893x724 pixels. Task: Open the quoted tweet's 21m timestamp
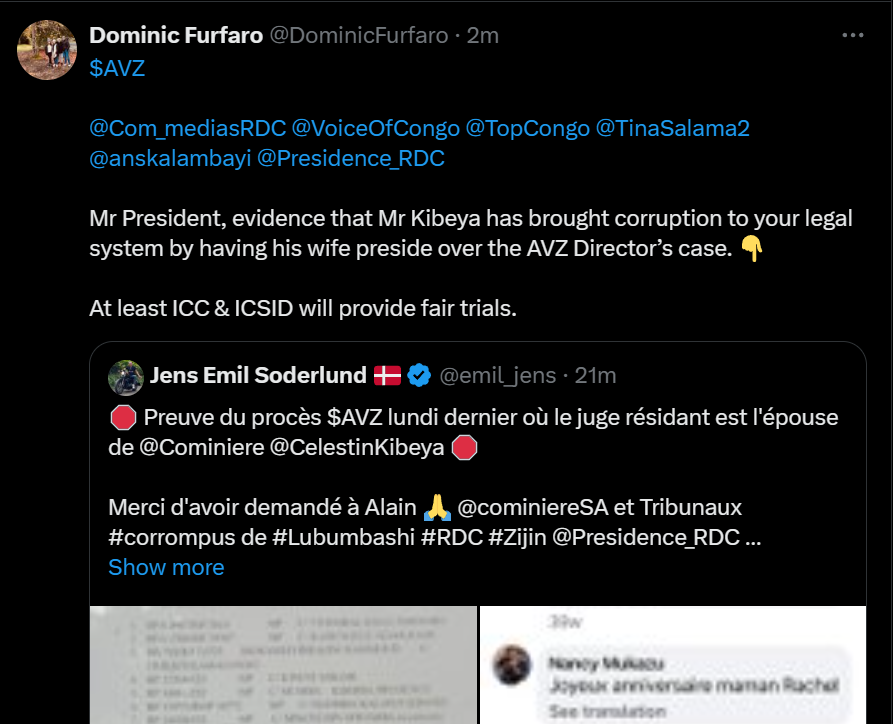(x=596, y=376)
